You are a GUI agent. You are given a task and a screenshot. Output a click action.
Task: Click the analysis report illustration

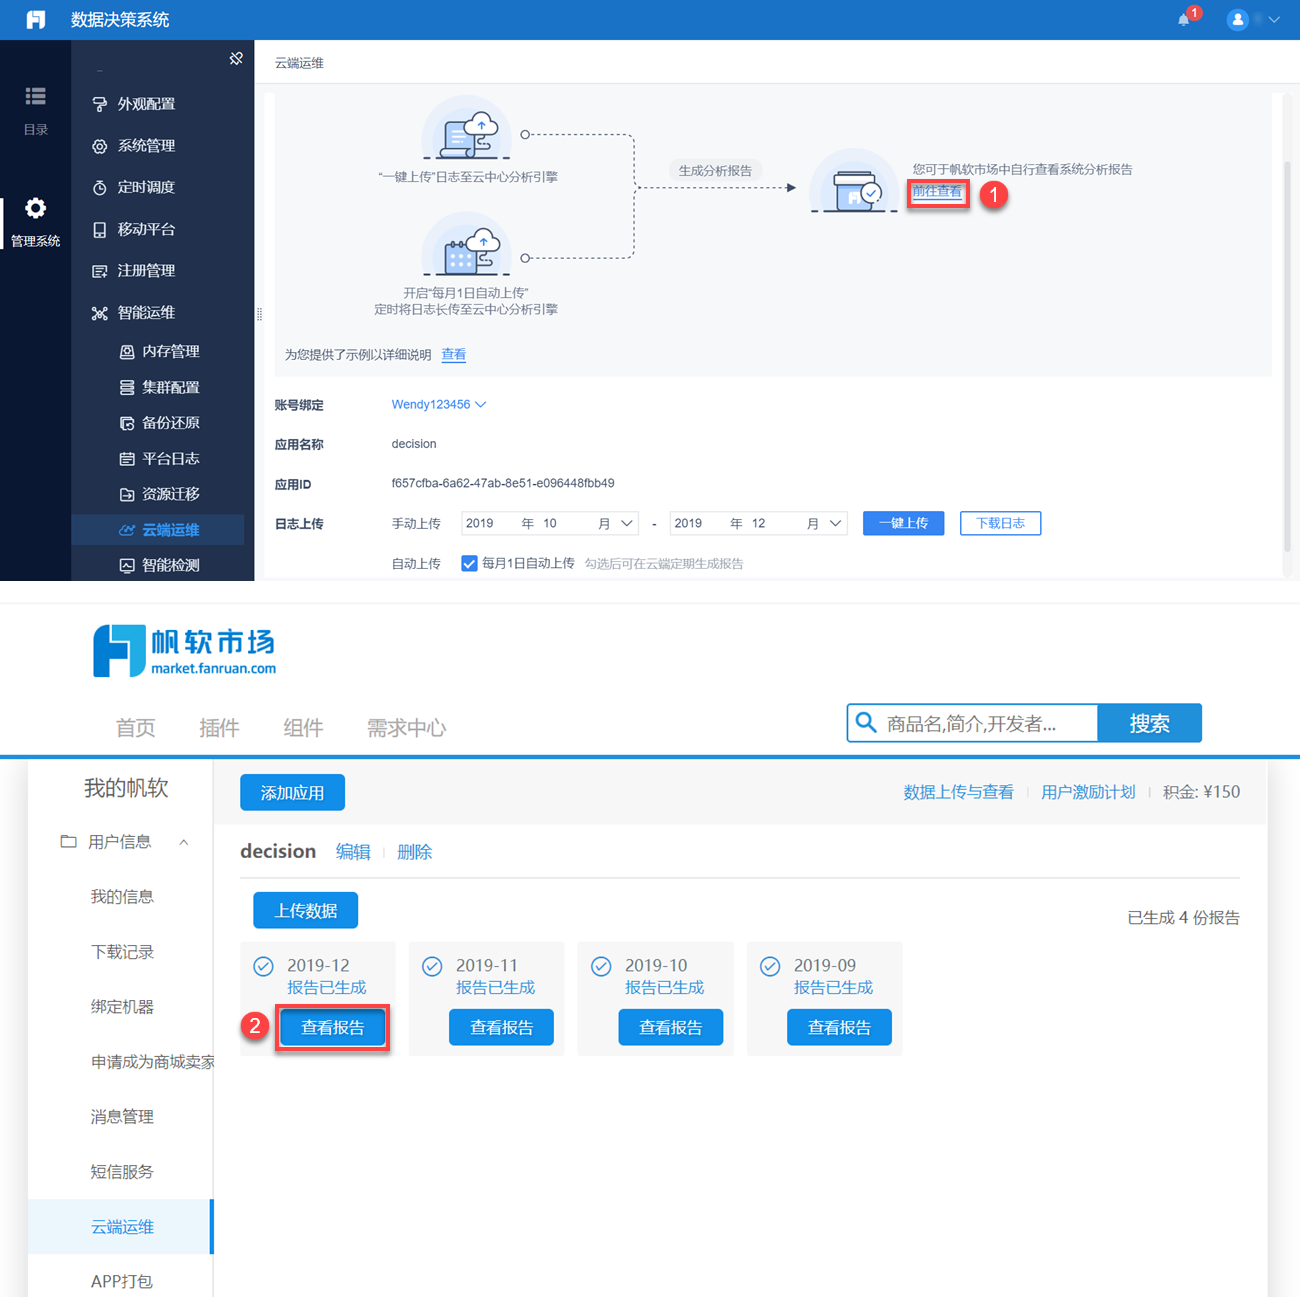pos(853,182)
